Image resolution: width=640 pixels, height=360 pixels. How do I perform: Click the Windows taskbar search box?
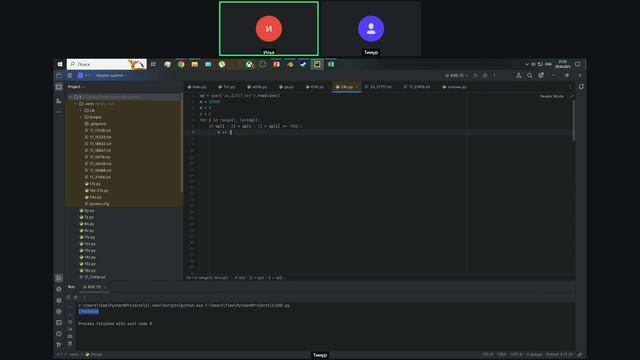(x=107, y=64)
